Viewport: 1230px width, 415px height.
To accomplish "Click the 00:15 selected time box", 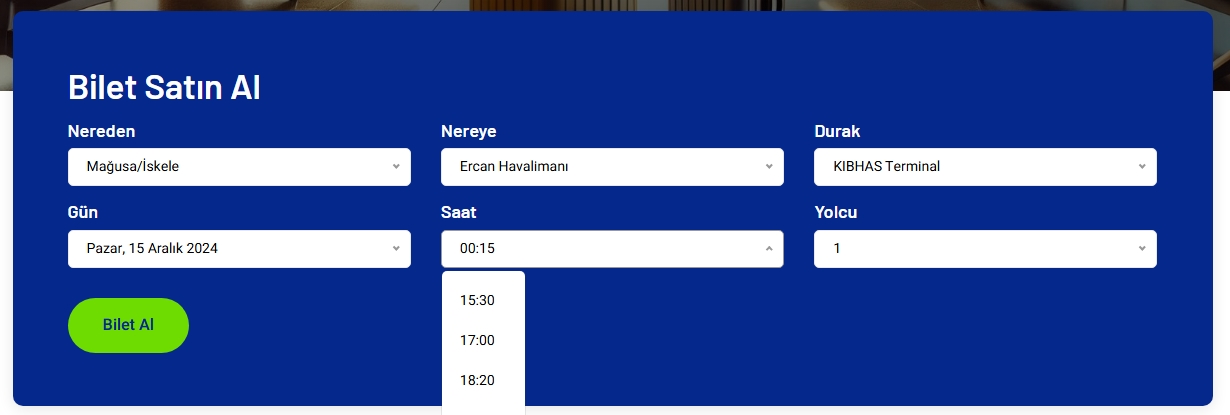I will [612, 249].
